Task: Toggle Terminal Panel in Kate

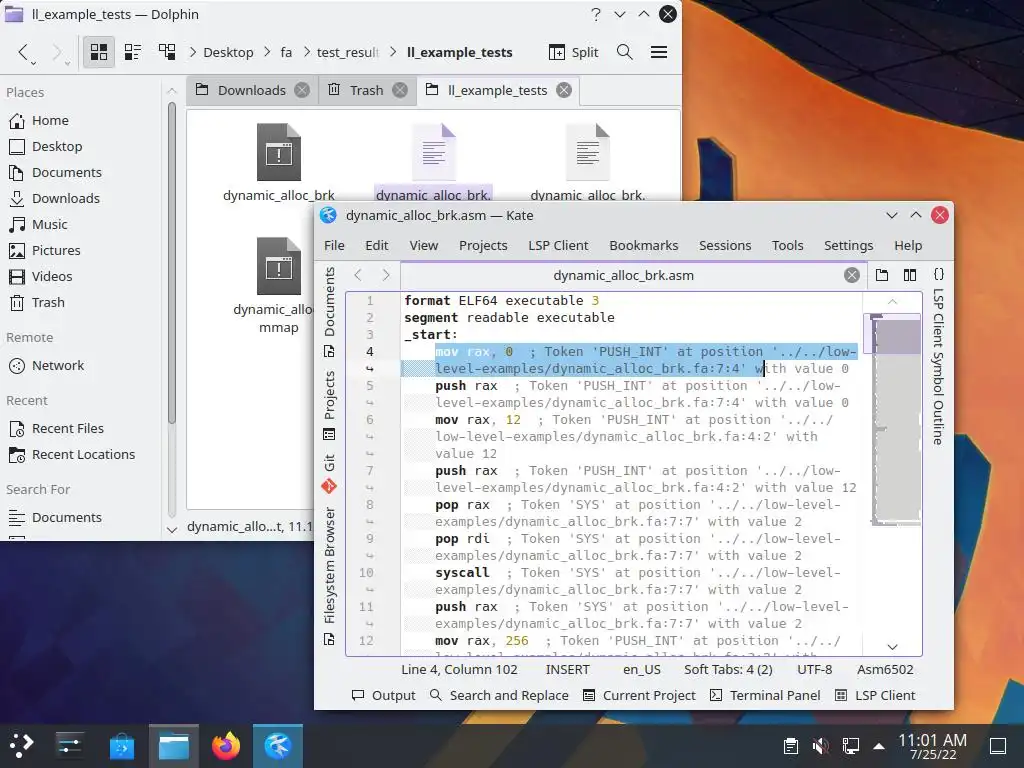Action: click(765, 696)
